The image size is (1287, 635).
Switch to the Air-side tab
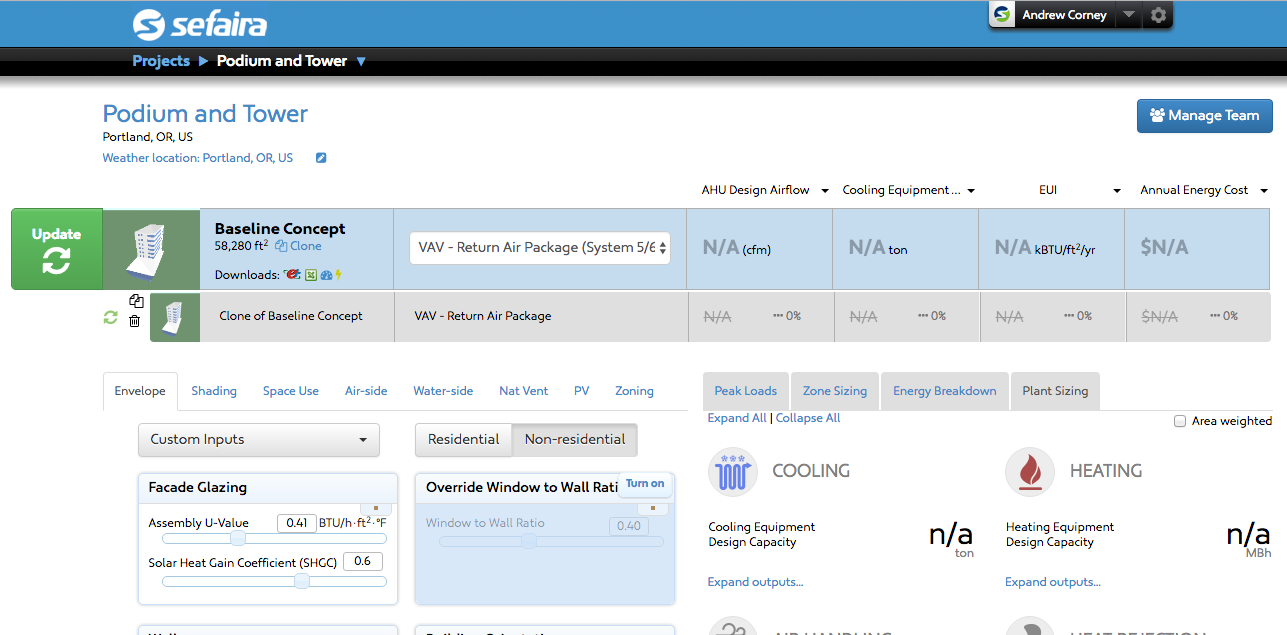[366, 391]
